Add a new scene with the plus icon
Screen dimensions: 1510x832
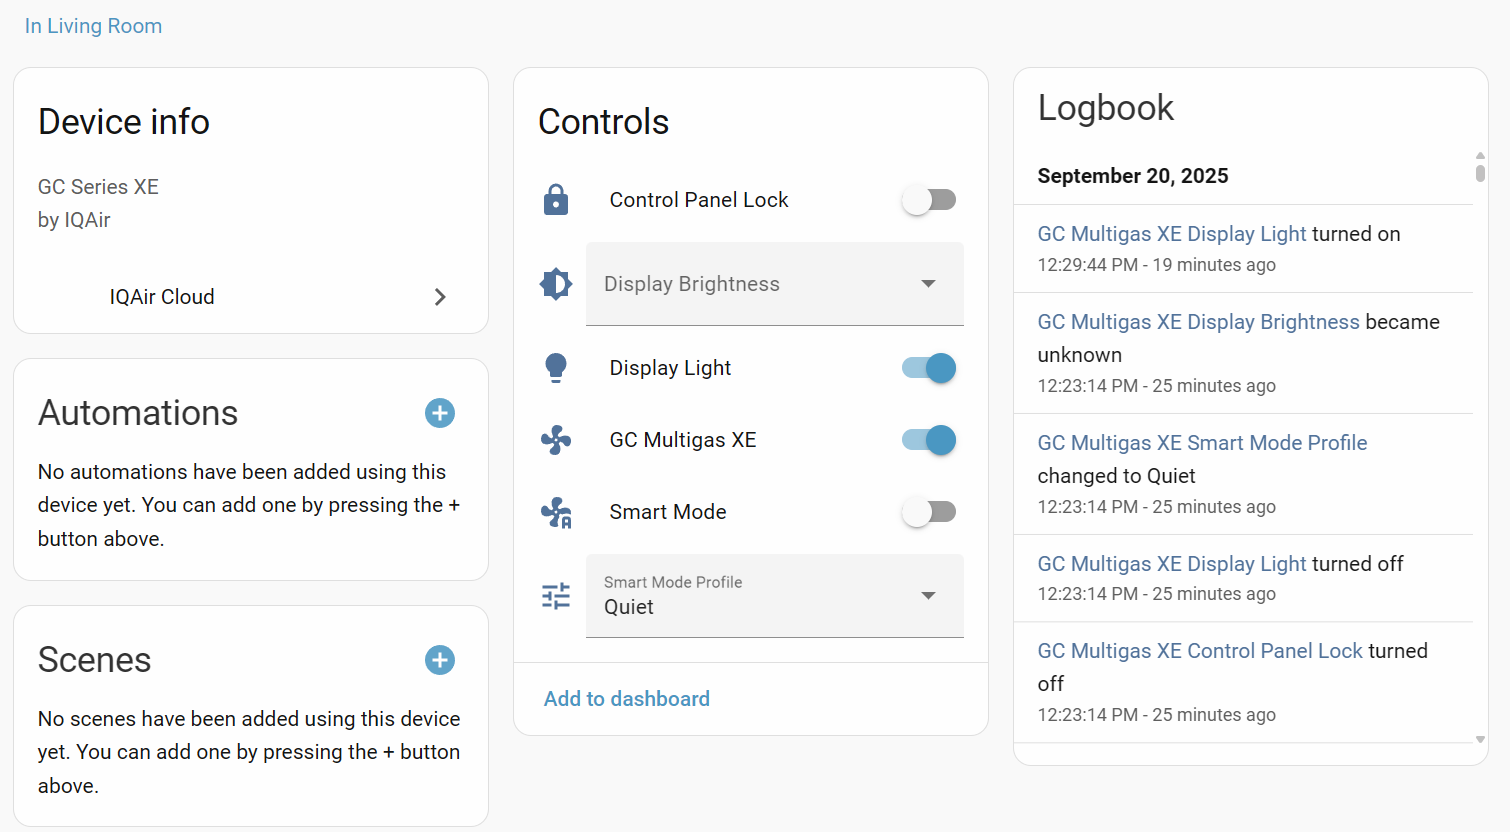pyautogui.click(x=440, y=660)
